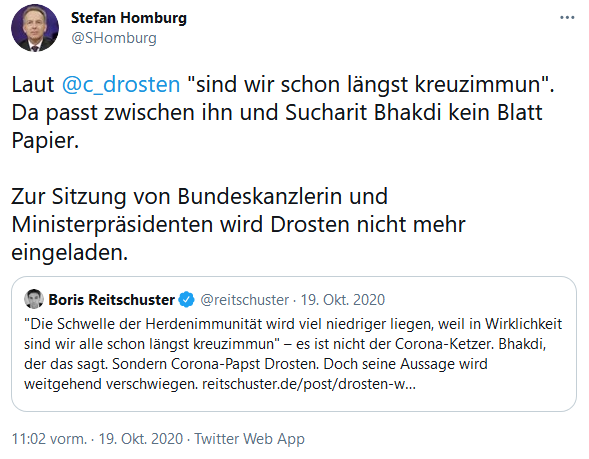Open the Stefan Homburg display name
The height and width of the screenshot is (459, 589).
pos(129,18)
